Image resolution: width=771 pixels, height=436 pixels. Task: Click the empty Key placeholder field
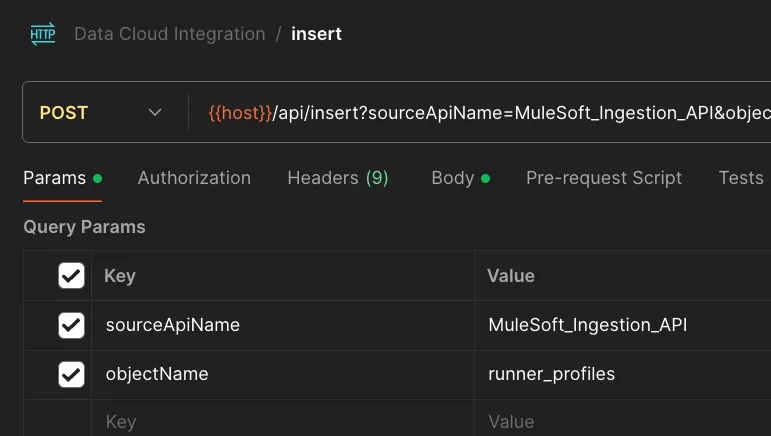tap(283, 419)
